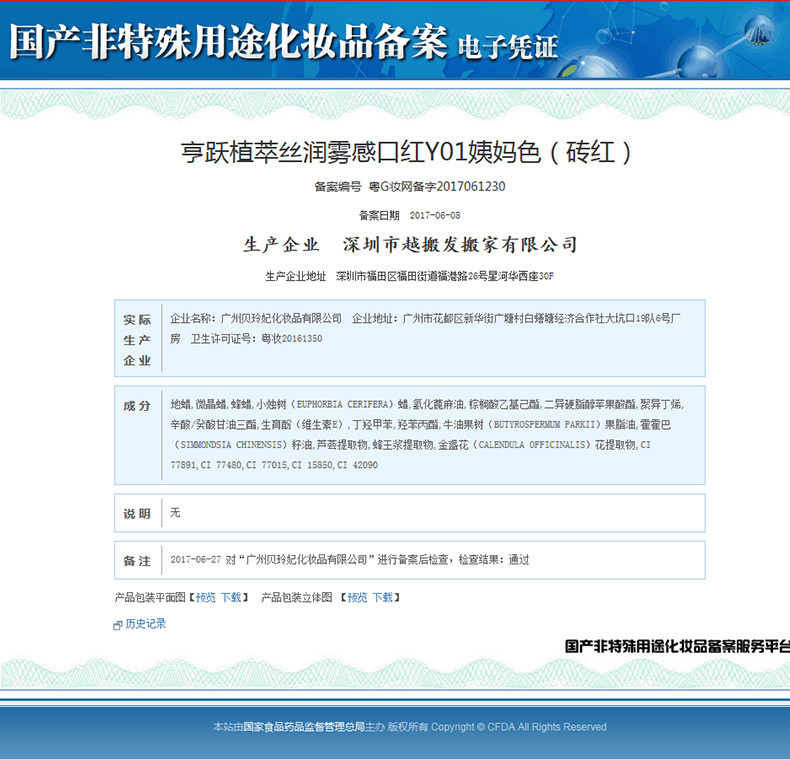
Task: Click the 实际生产企业 row label
Action: coord(137,340)
